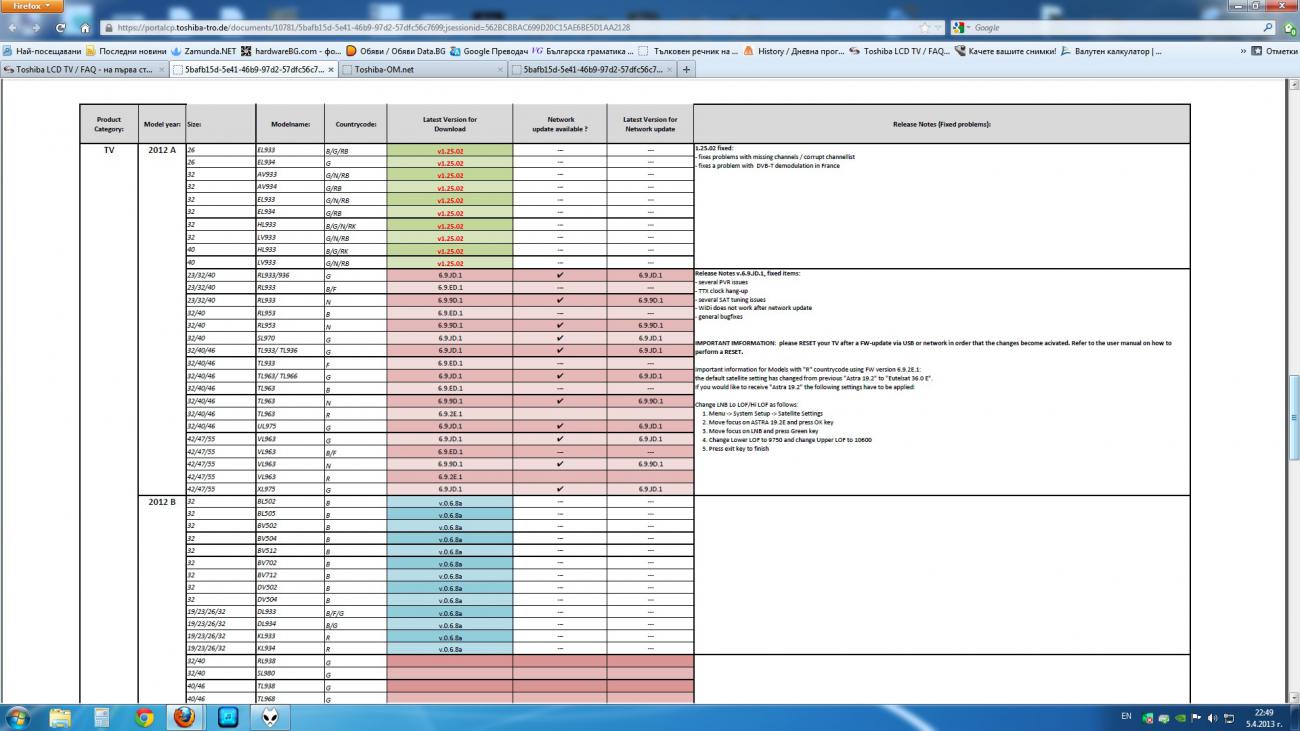1300x731 pixels.
Task: Open the Google Преводач bookmark
Action: [489, 51]
